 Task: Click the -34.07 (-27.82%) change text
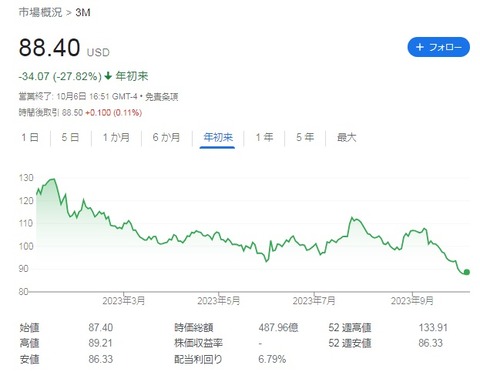pos(60,76)
